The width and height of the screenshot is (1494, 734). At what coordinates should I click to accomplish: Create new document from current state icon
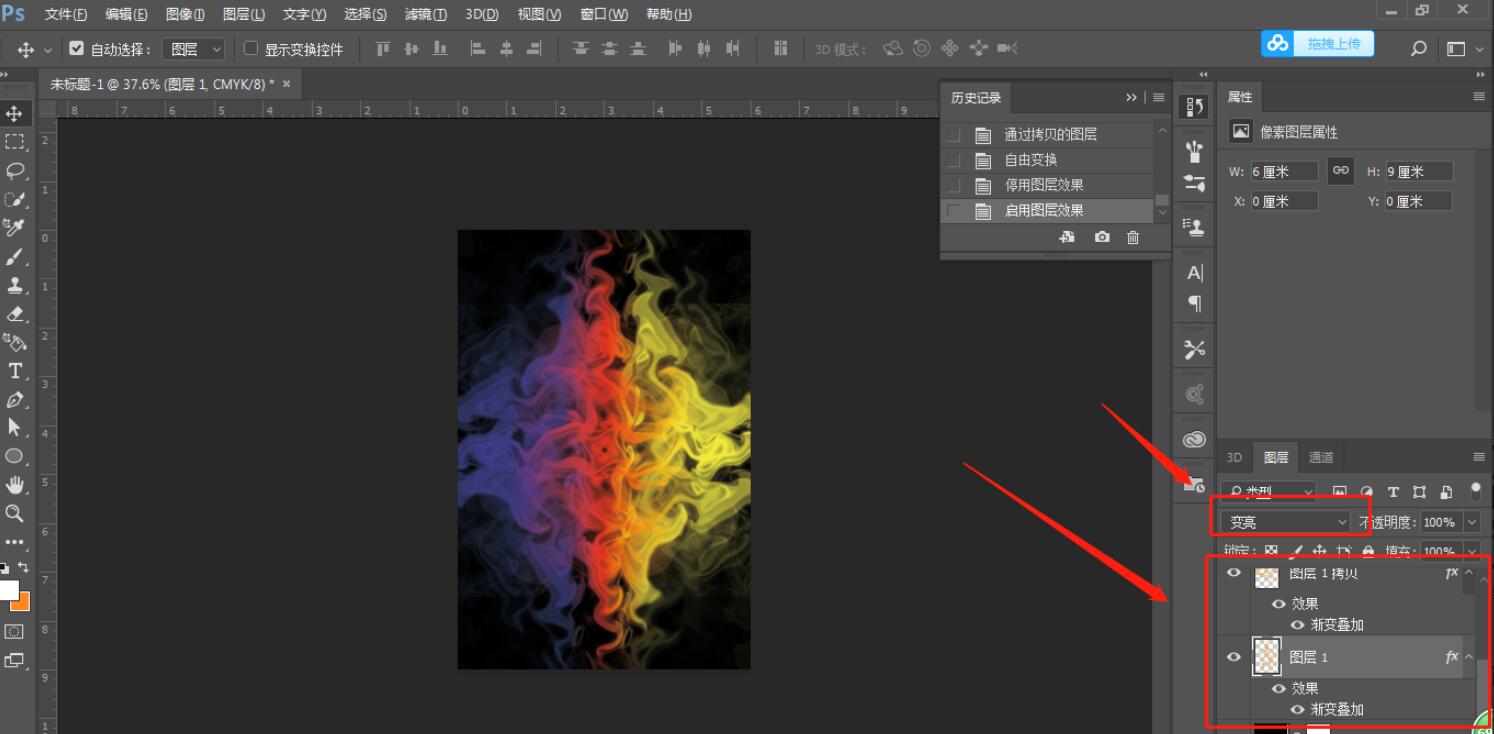pos(1068,237)
